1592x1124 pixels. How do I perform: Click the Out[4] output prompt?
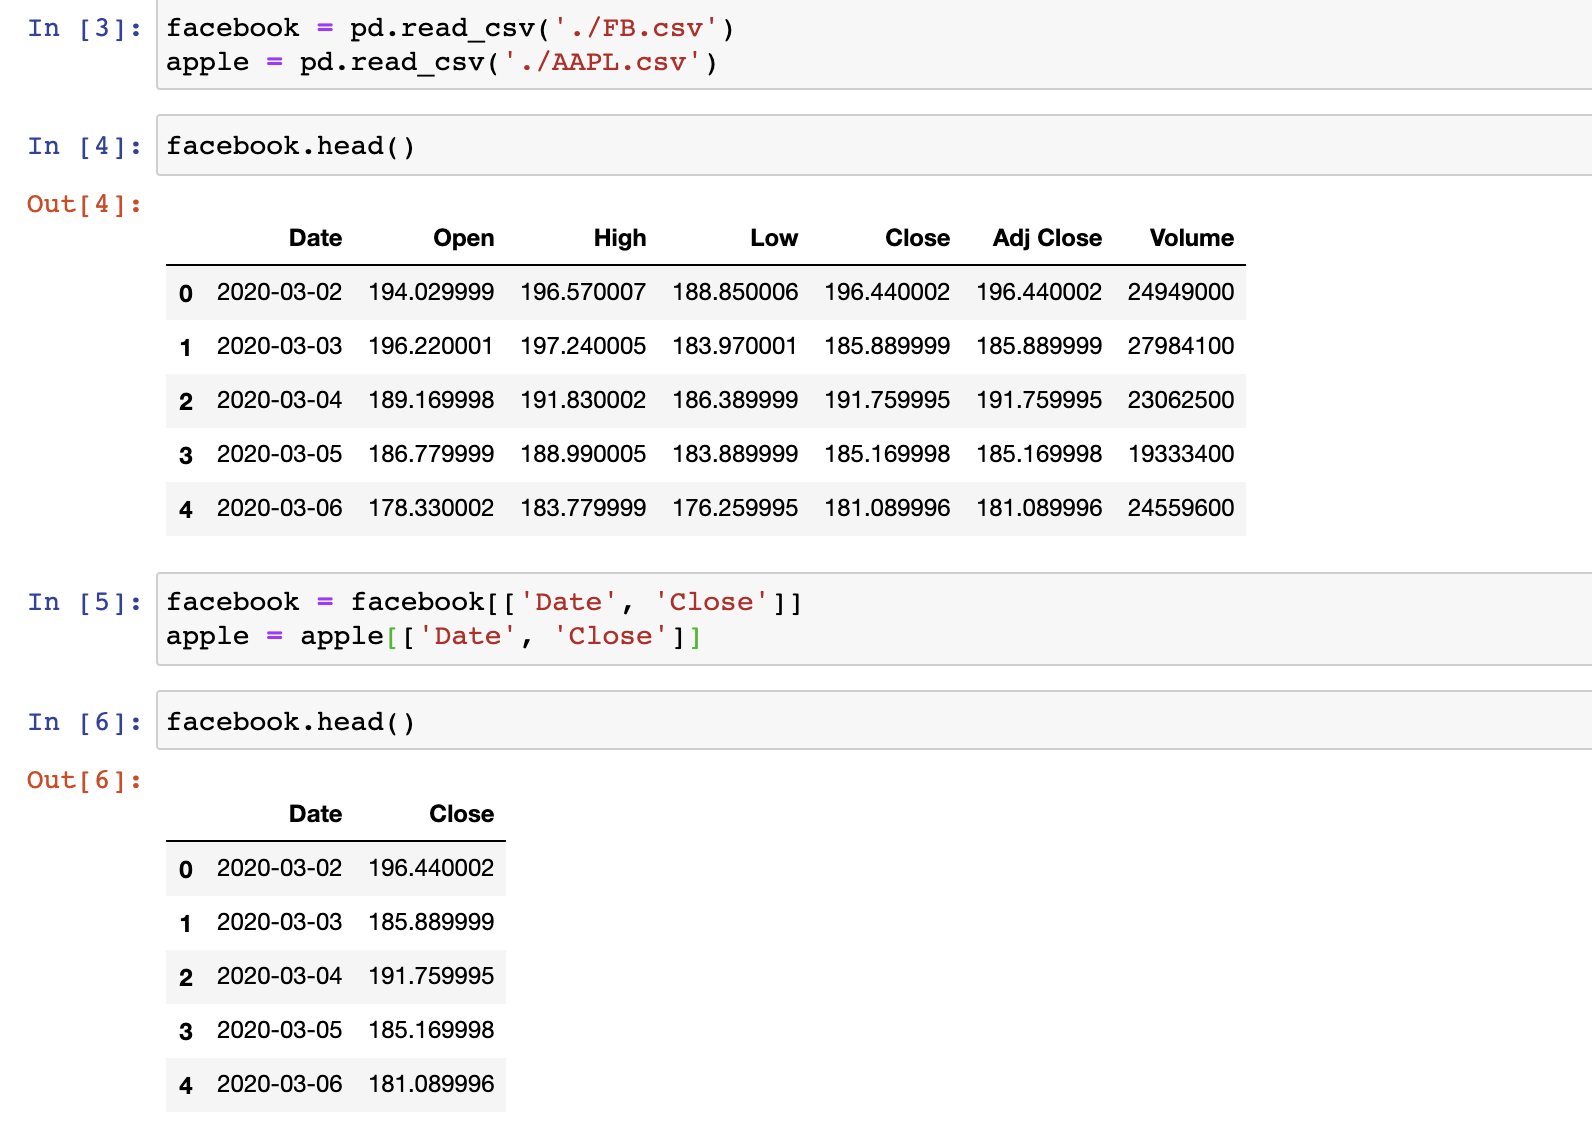tap(85, 204)
